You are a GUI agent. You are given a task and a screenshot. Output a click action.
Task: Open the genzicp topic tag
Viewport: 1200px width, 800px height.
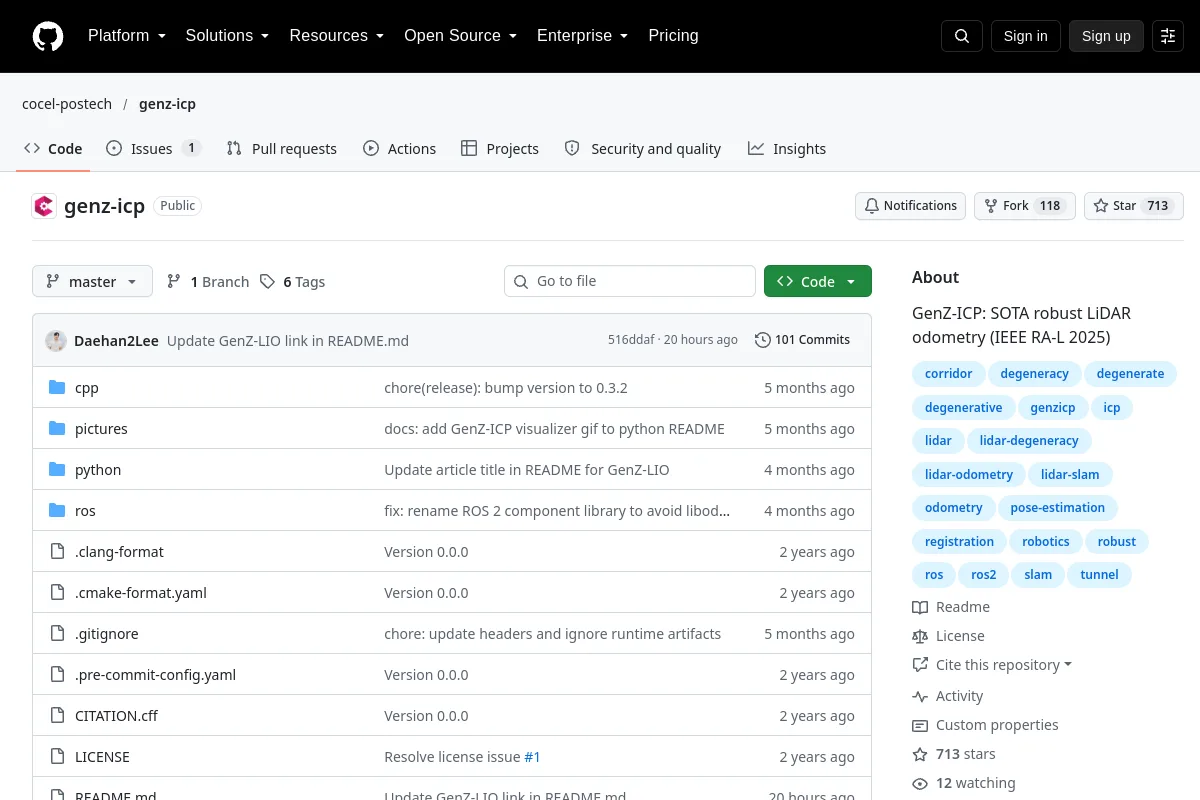pos(1053,408)
